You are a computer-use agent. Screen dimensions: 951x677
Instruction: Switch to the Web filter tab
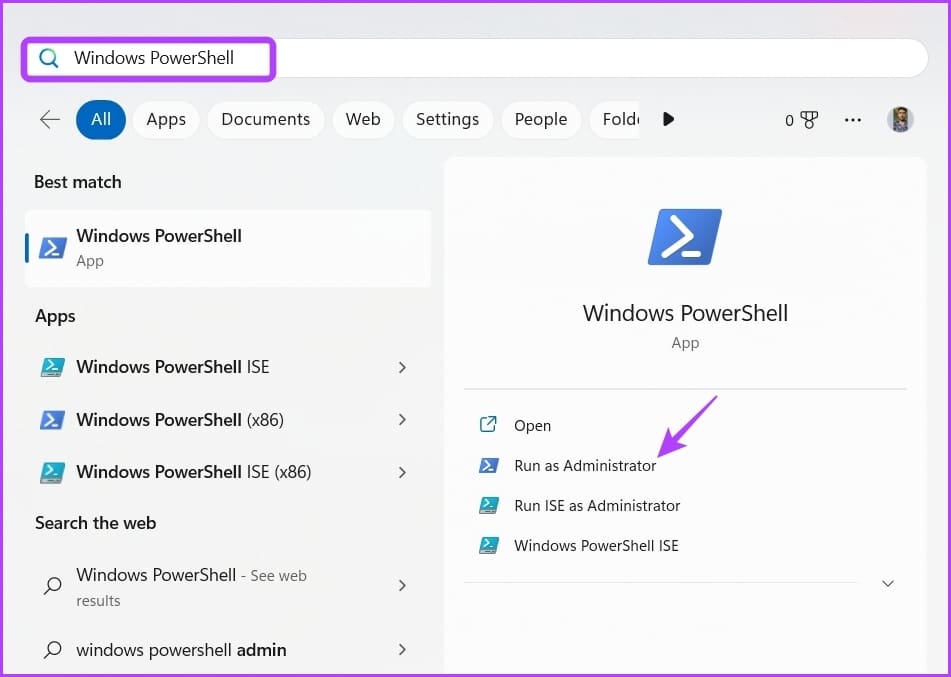coord(363,120)
